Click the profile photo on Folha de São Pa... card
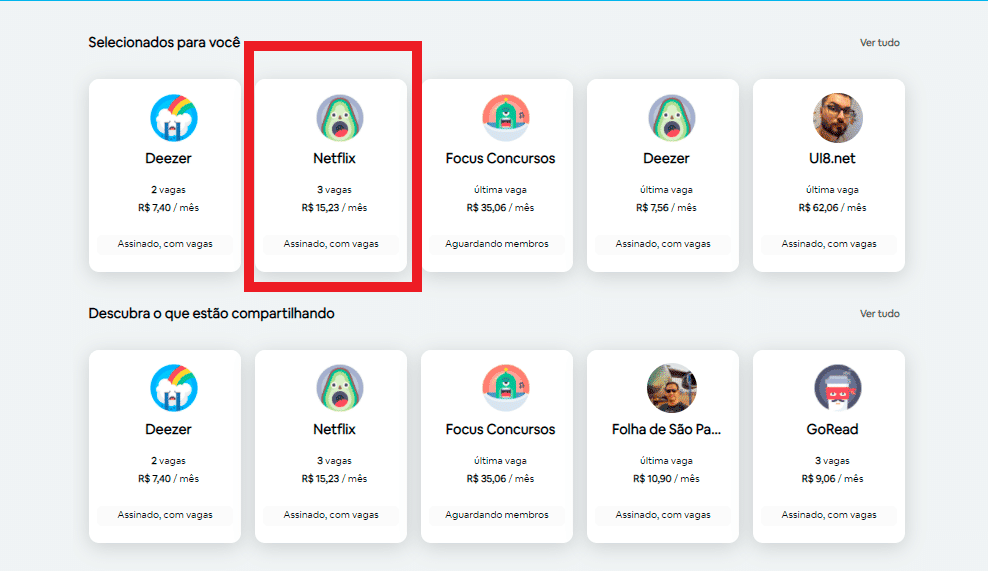 (672, 388)
